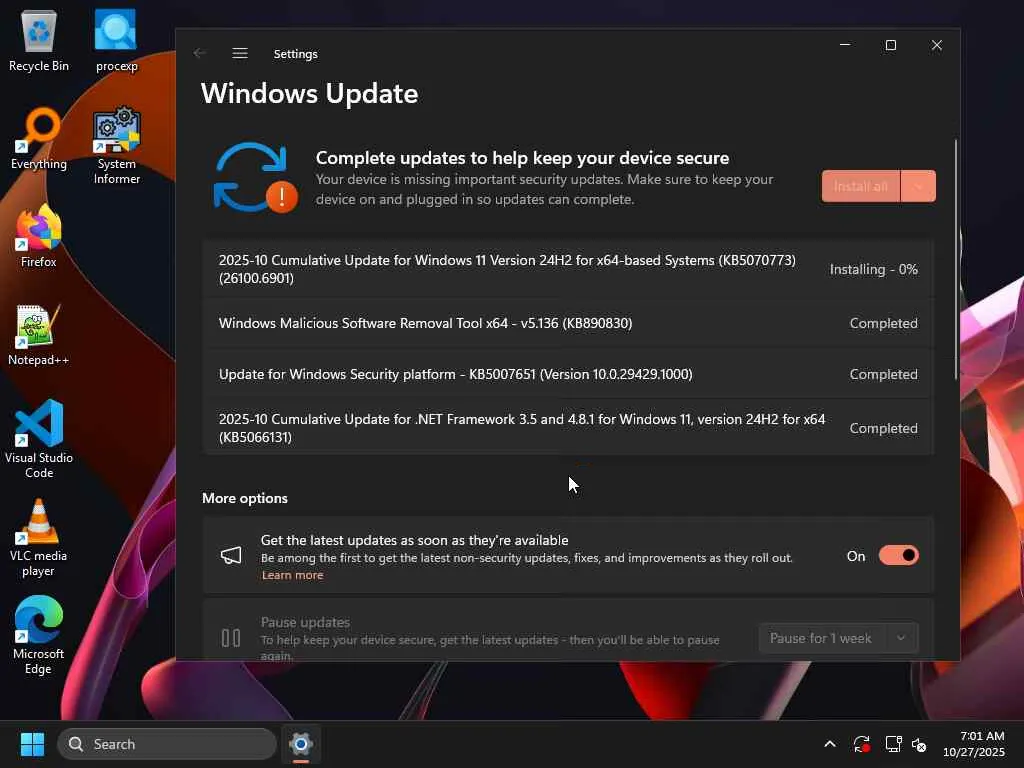The height and width of the screenshot is (768, 1024).
Task: Click the Settings title in the title bar
Action: (295, 54)
